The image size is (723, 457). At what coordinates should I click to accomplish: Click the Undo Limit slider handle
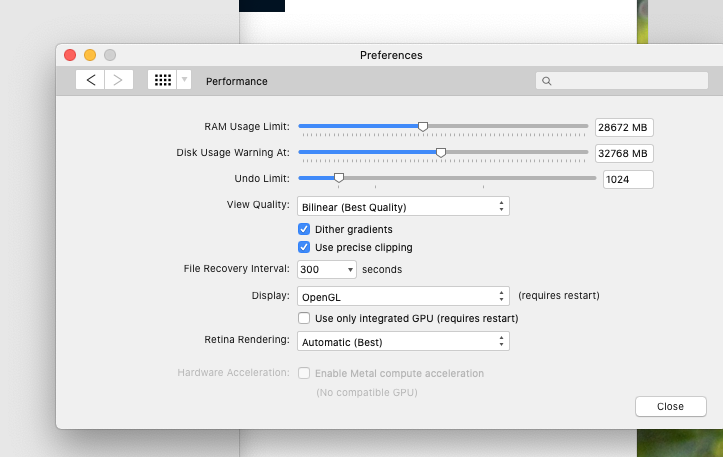339,178
